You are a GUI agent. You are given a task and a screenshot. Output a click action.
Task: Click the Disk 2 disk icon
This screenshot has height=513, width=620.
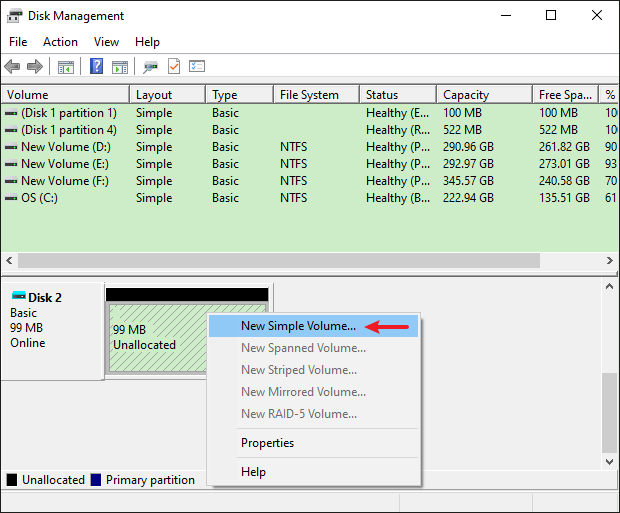coord(19,295)
